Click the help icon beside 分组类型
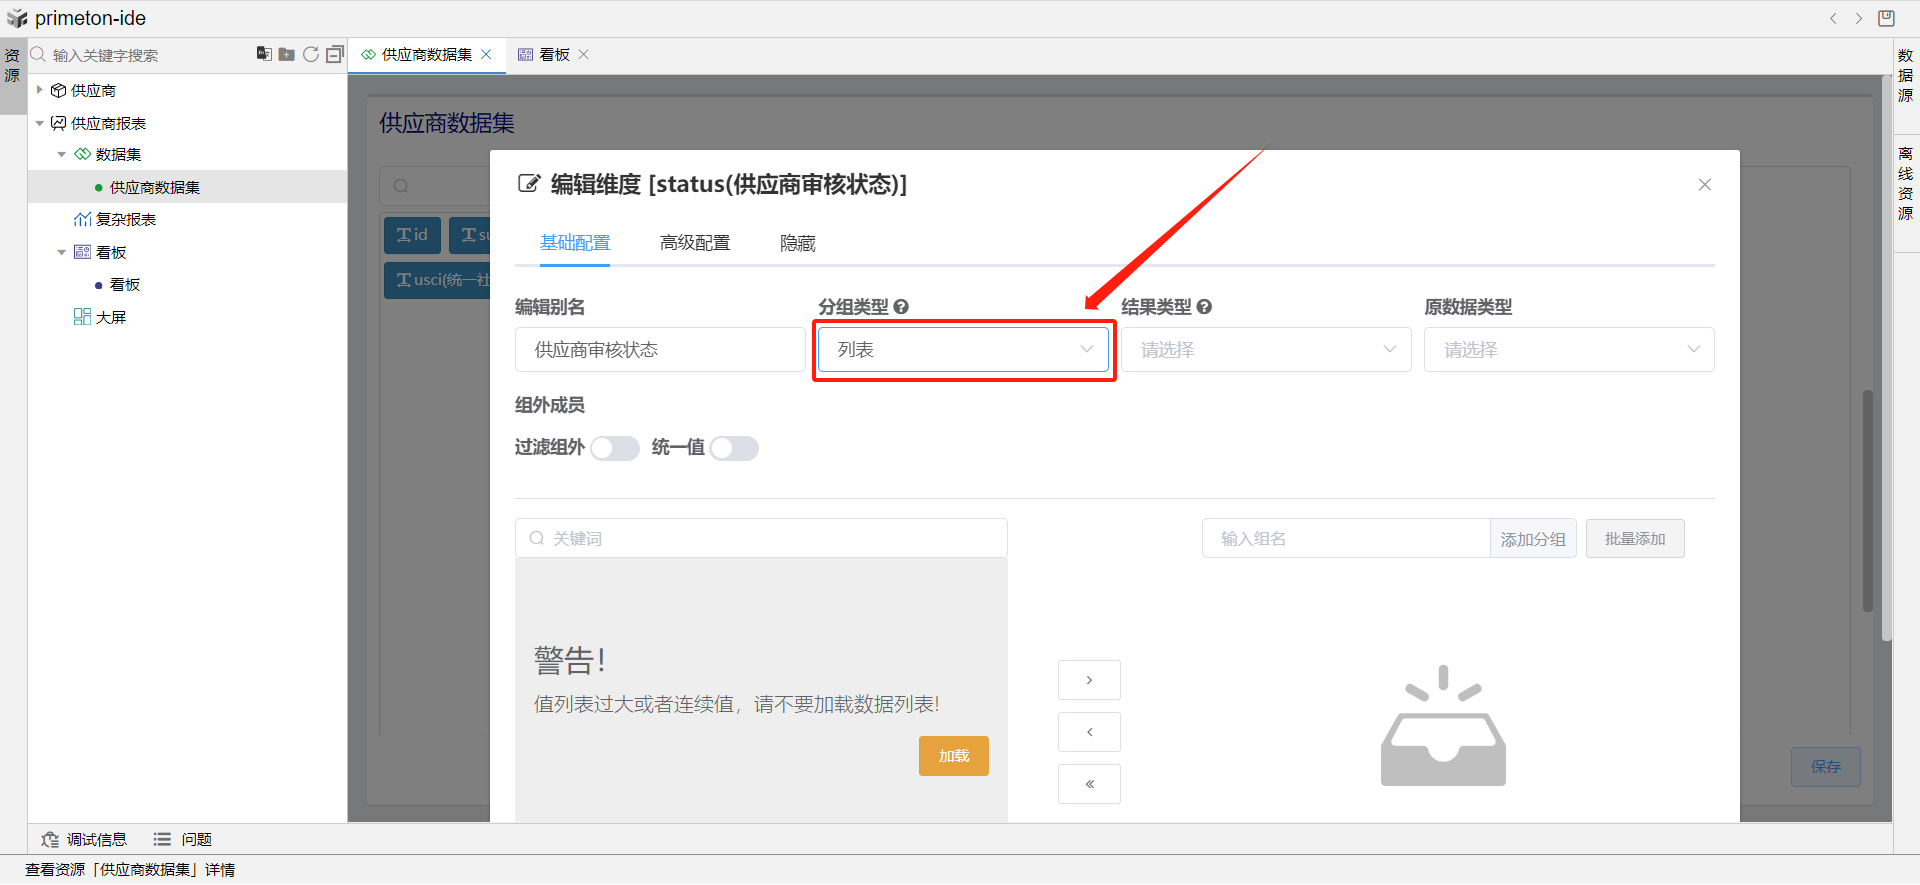 pyautogui.click(x=901, y=307)
